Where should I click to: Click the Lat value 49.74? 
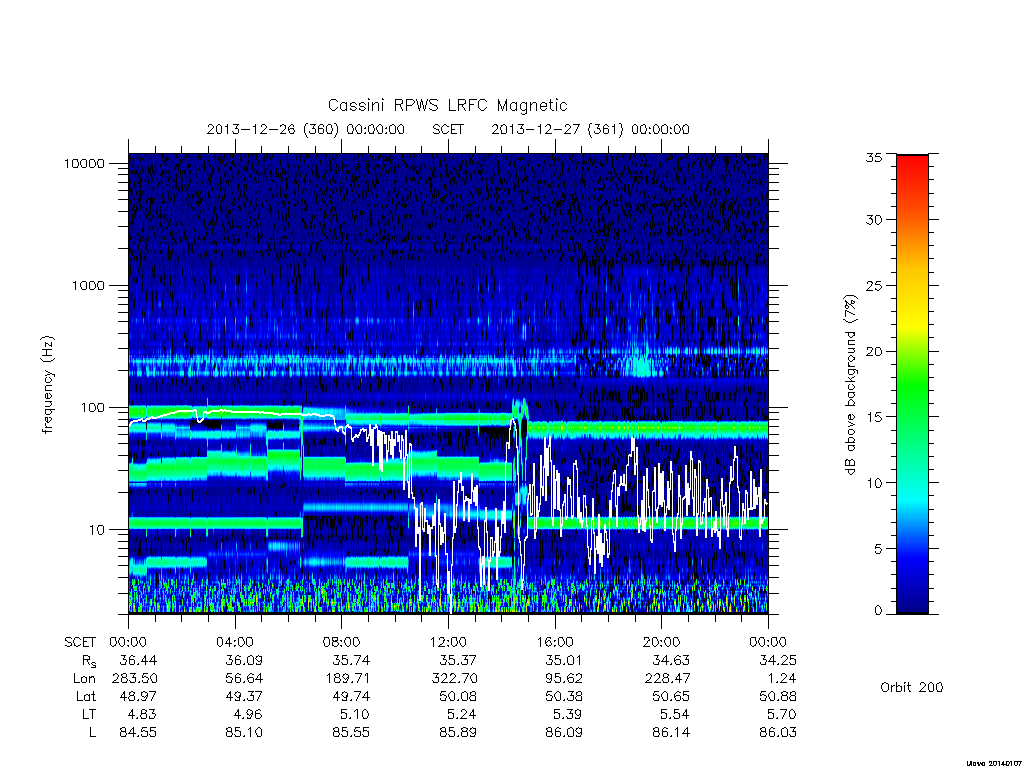coord(351,696)
